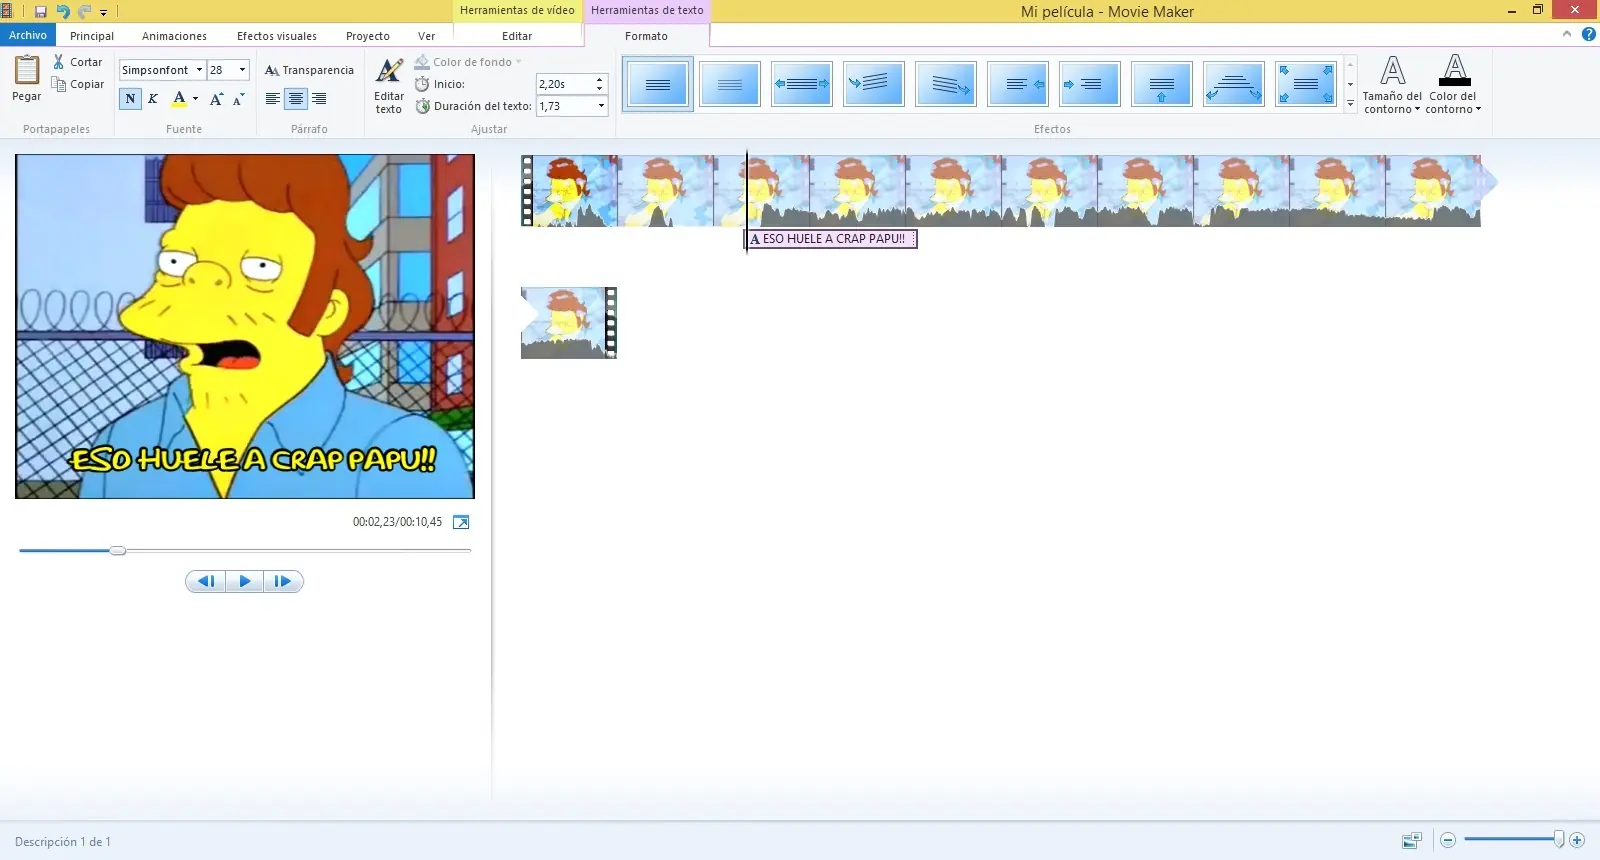
Task: Center align the text
Action: [x=295, y=98]
